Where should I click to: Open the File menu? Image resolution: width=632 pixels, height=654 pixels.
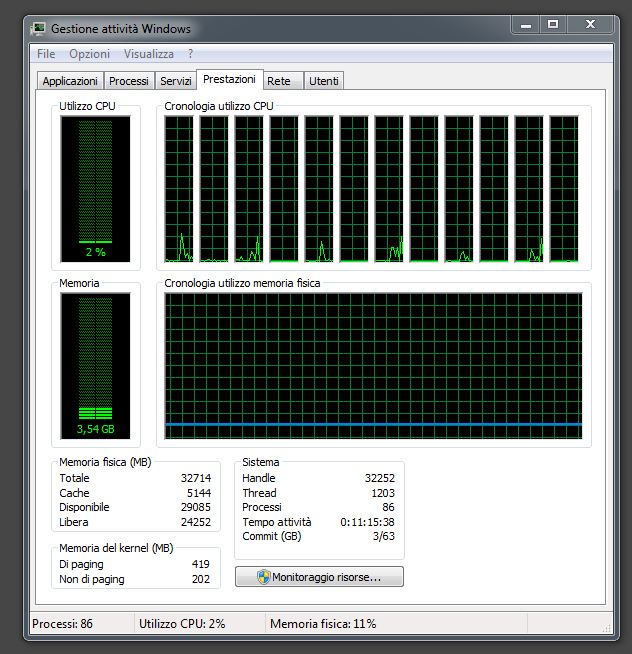pyautogui.click(x=46, y=54)
